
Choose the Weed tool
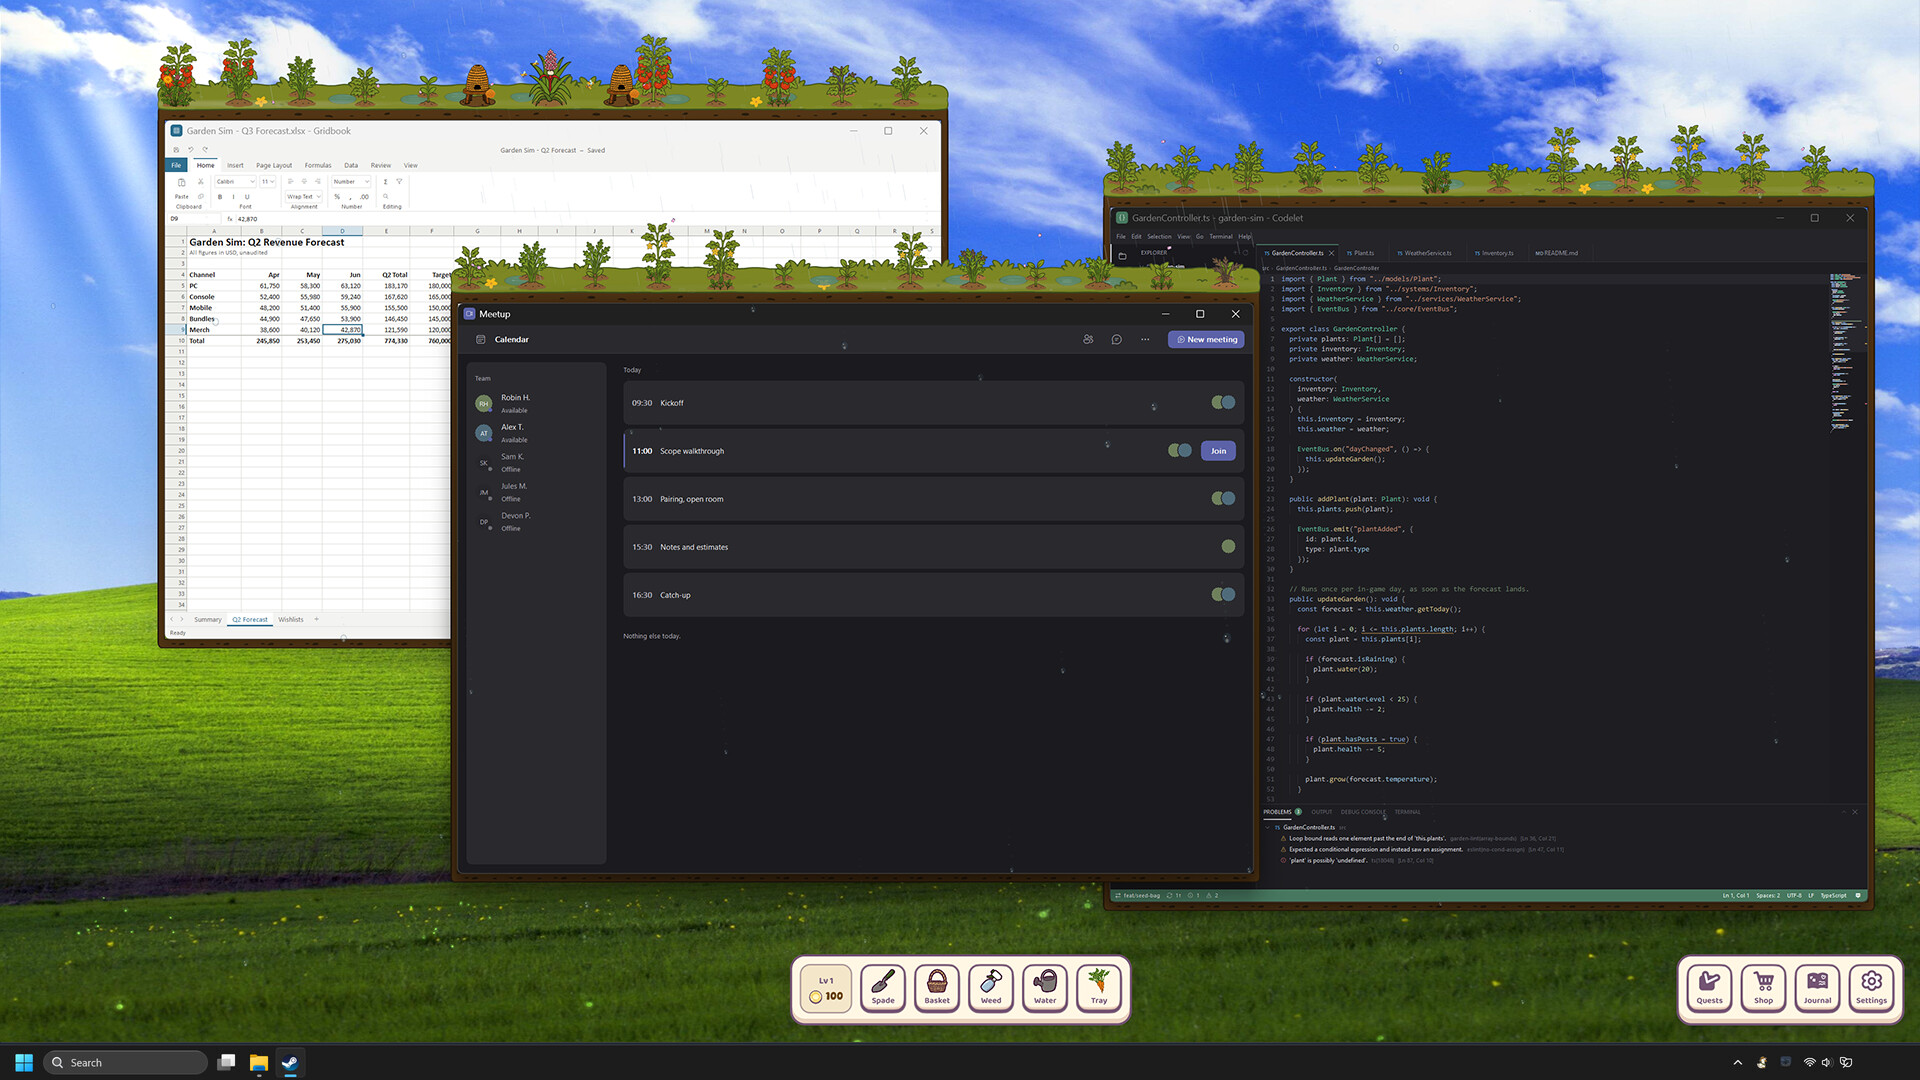(x=991, y=988)
